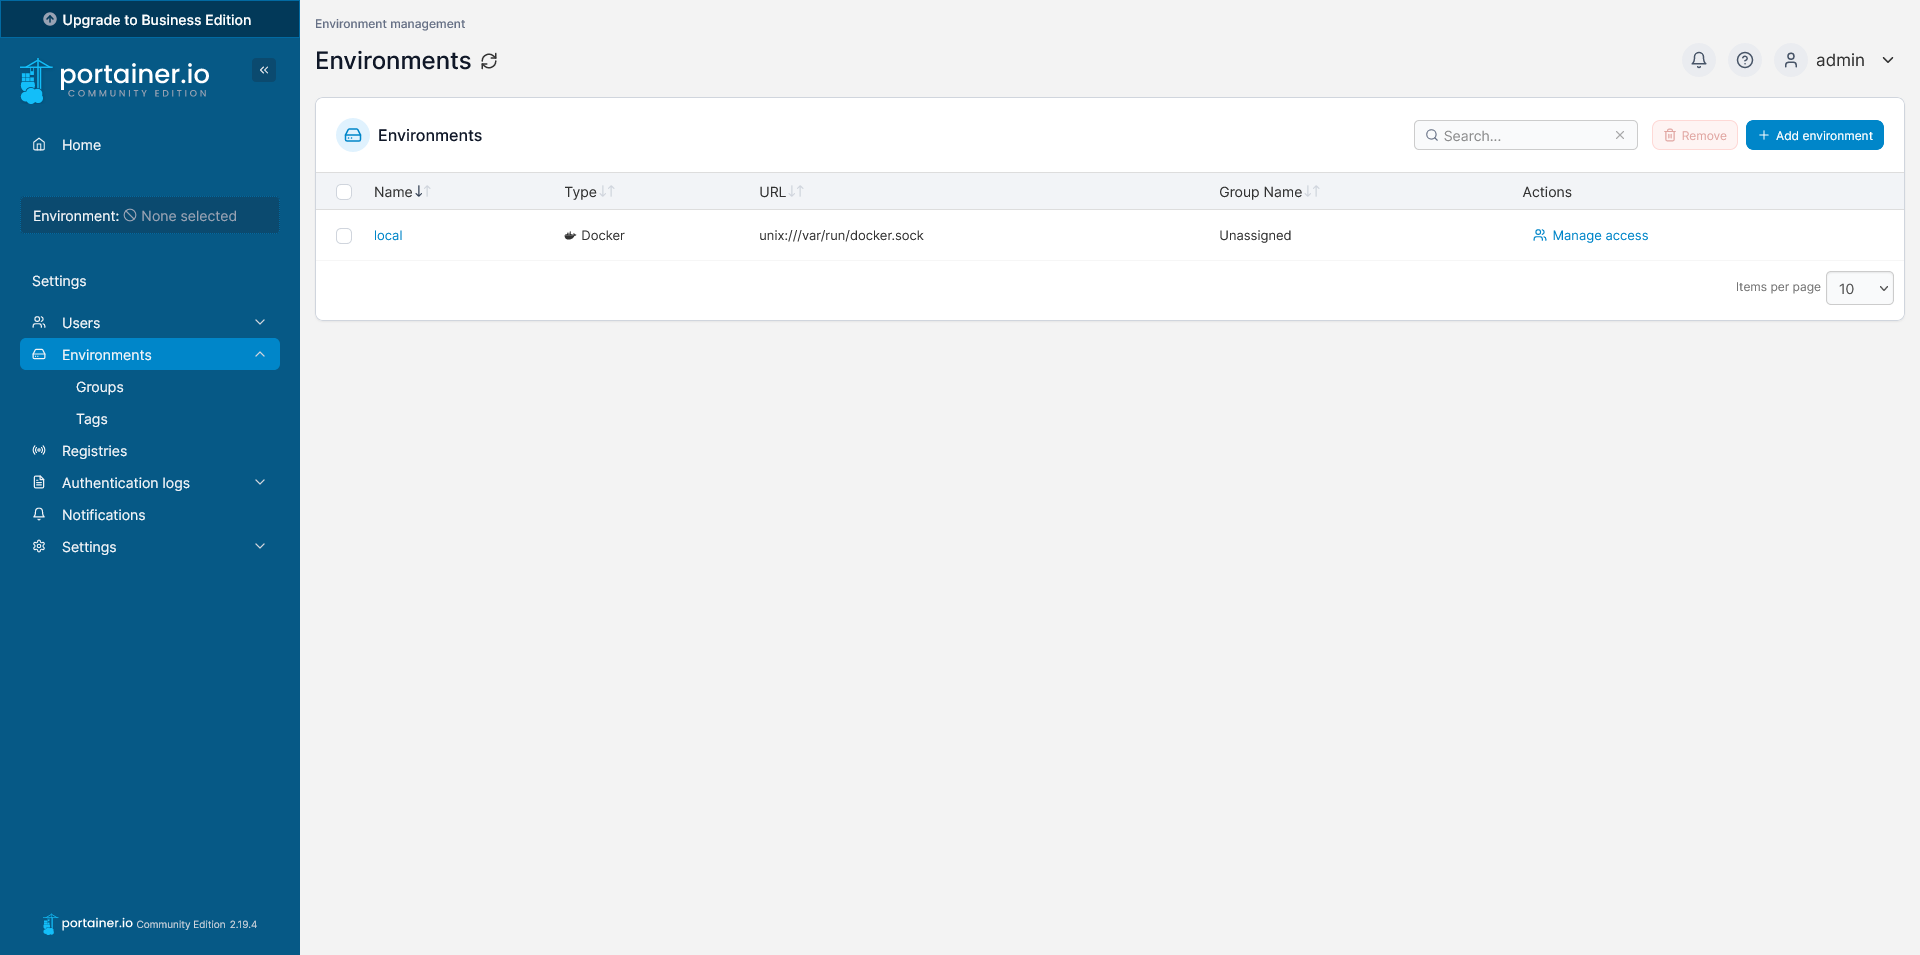Check the select-all checkbox in table header
Screen dimensions: 1920x955
[344, 191]
